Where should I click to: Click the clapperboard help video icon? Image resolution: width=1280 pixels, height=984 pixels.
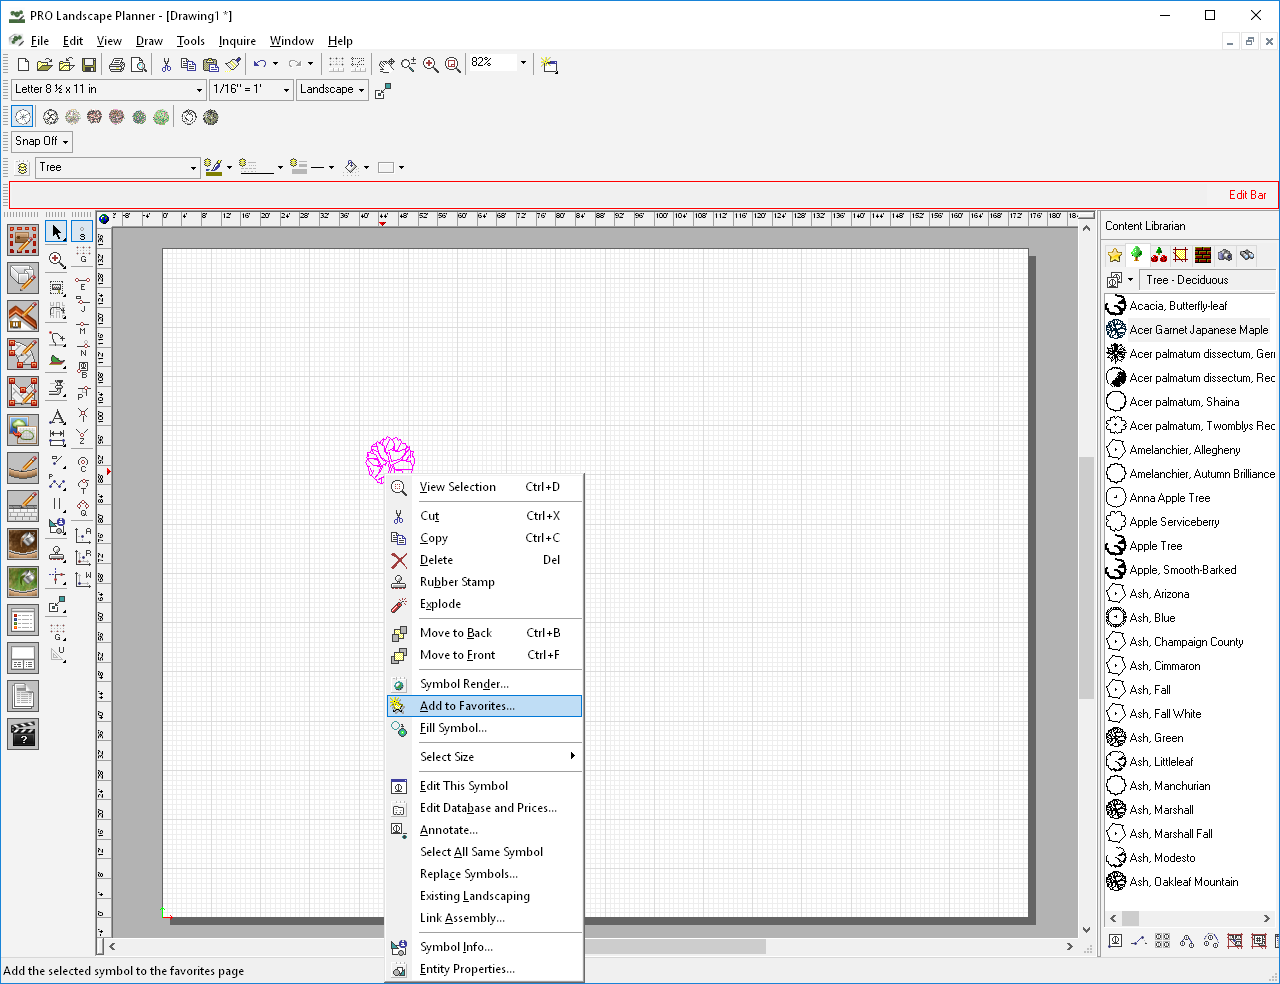22,734
